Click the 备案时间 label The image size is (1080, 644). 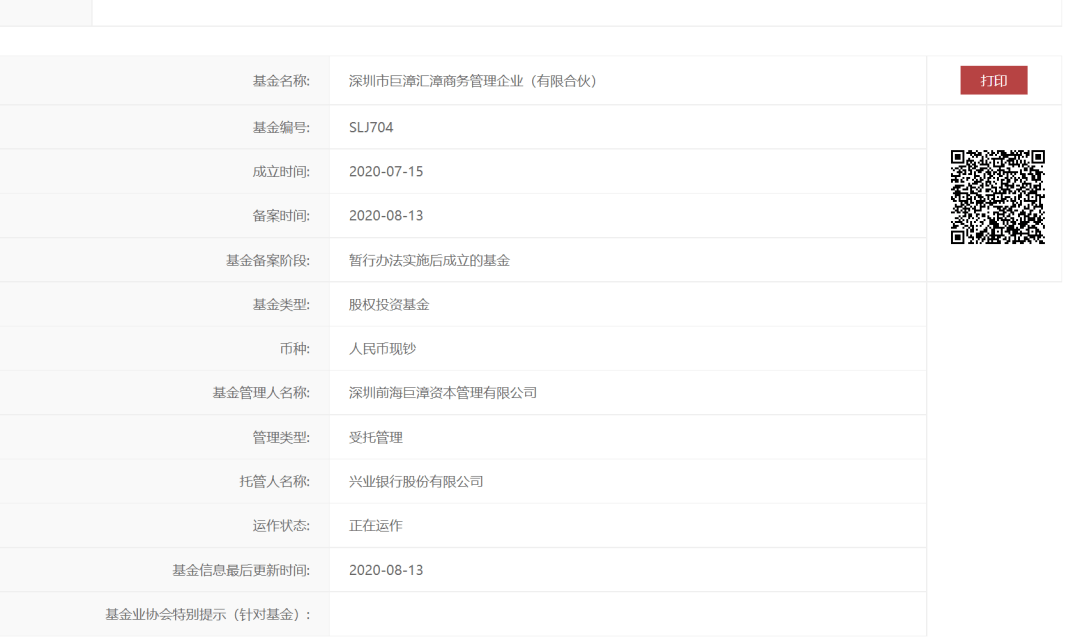281,216
